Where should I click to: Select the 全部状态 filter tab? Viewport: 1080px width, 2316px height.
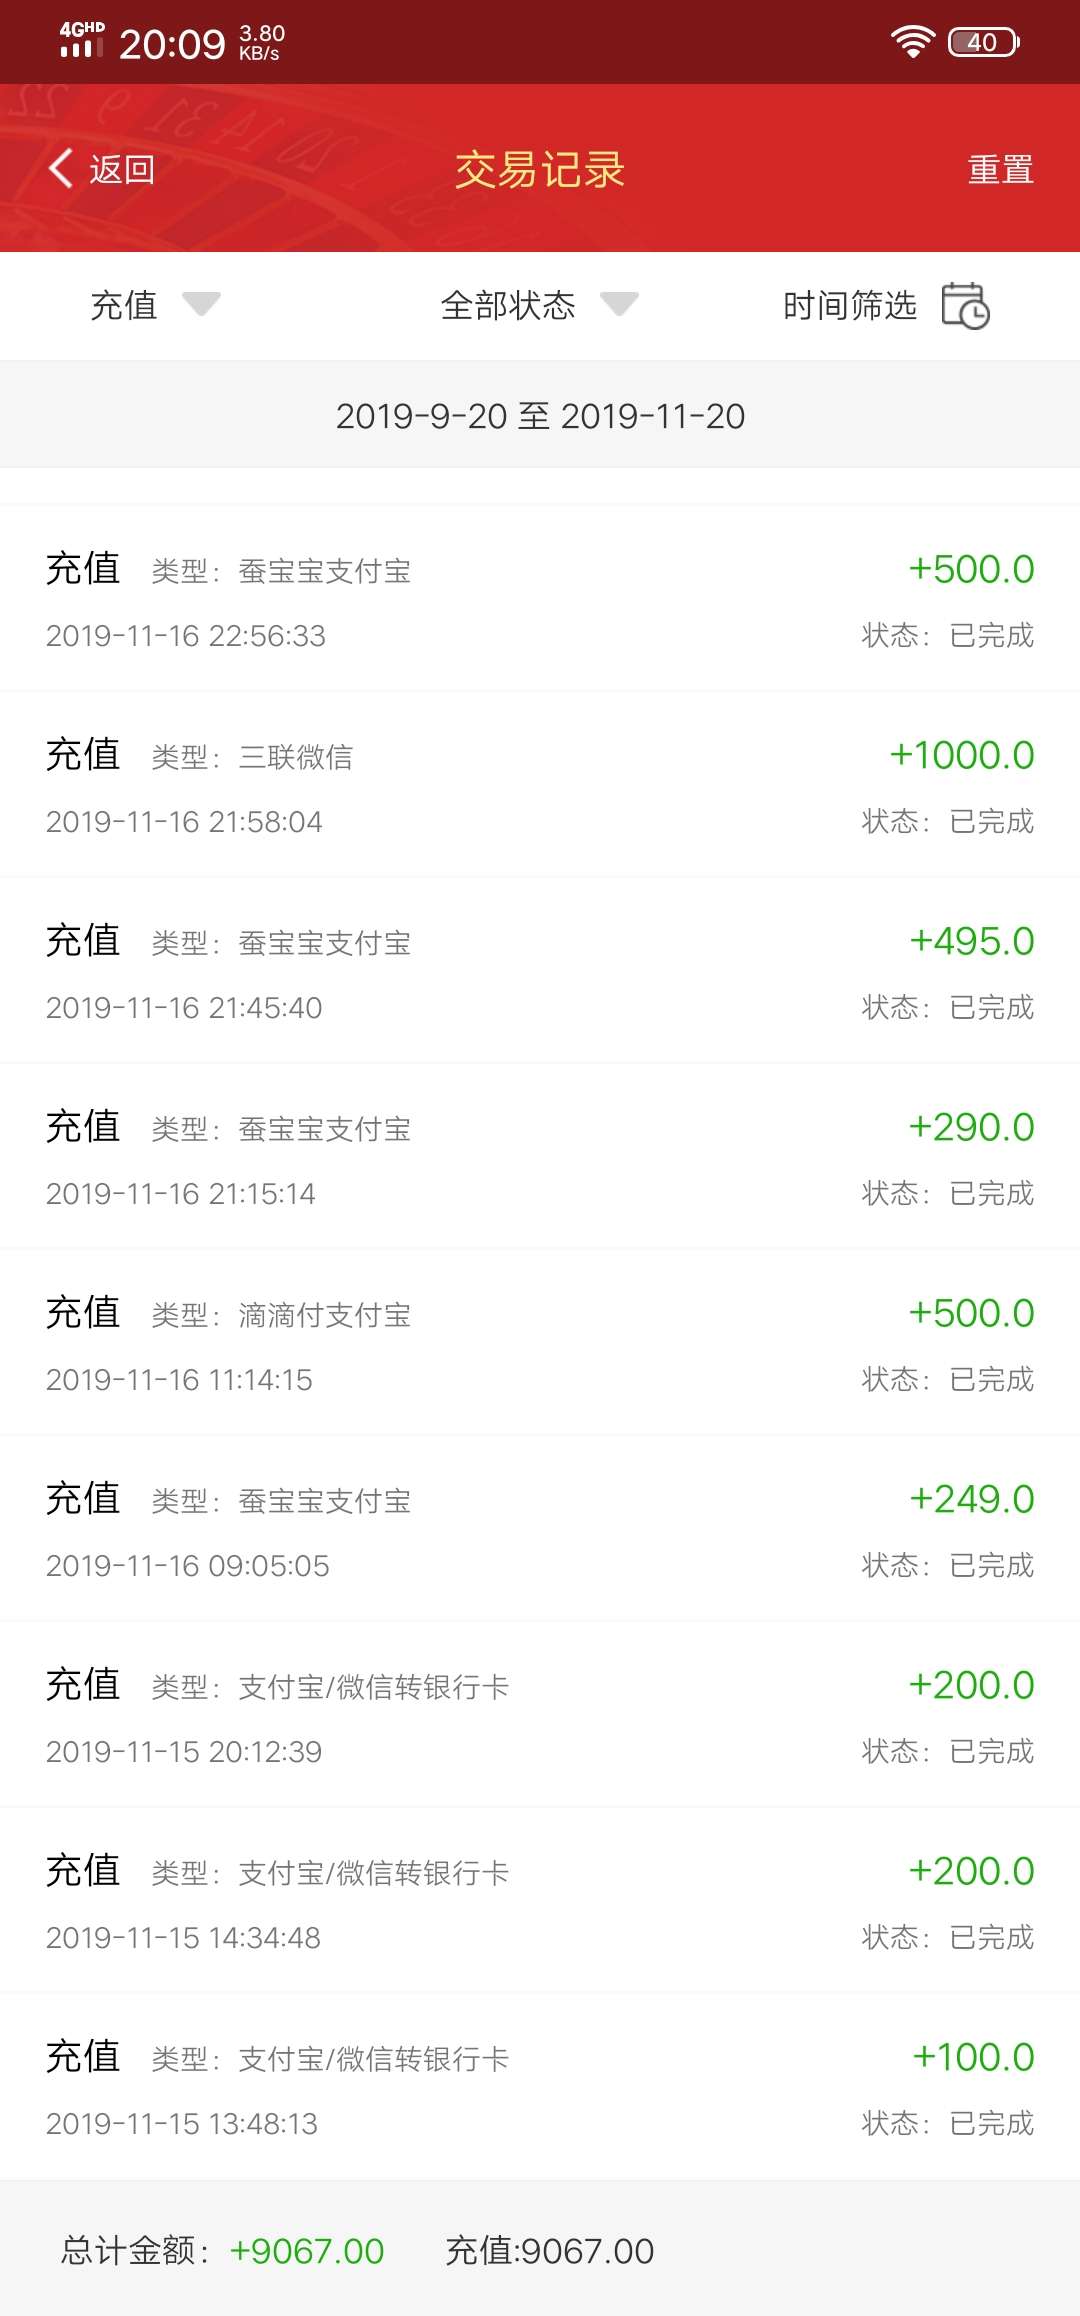click(x=508, y=305)
